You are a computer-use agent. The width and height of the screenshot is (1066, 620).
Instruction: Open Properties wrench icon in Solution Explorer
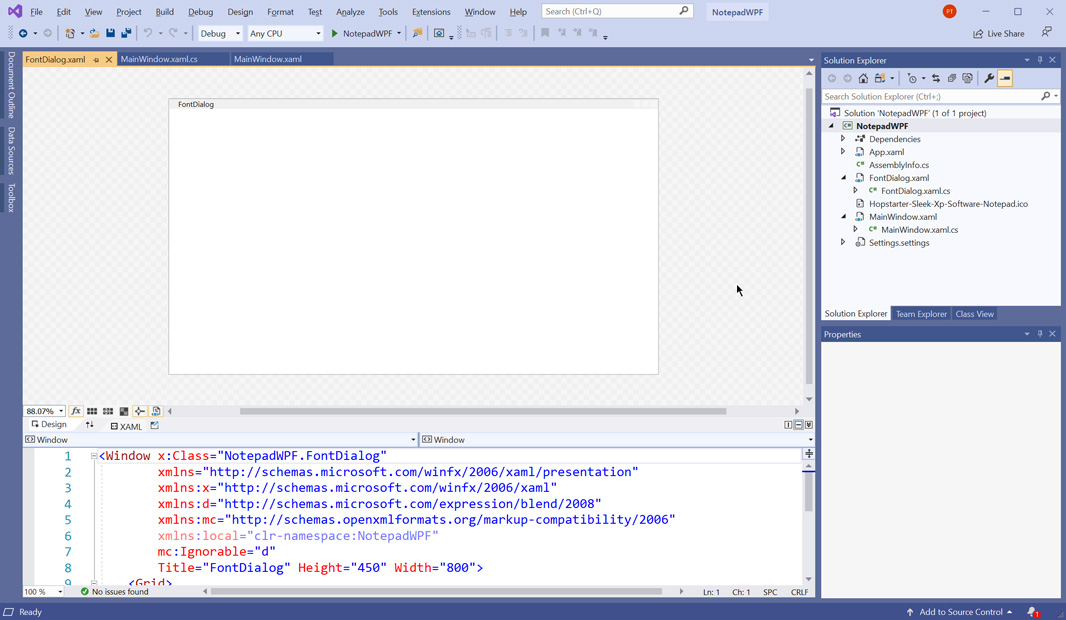coord(989,78)
